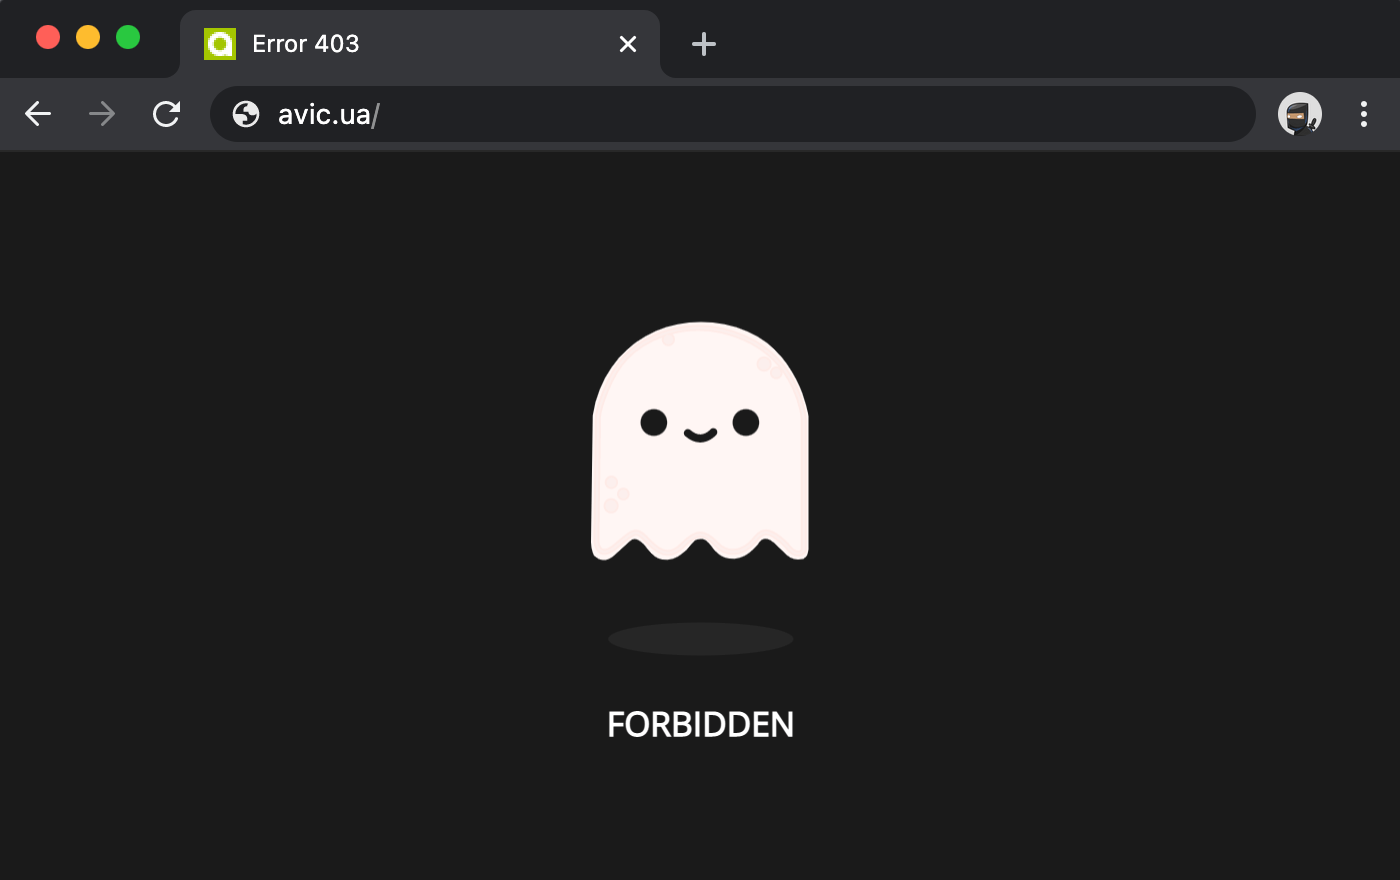Select the Error 403 tab
This screenshot has height=880, width=1400.
[x=420, y=44]
